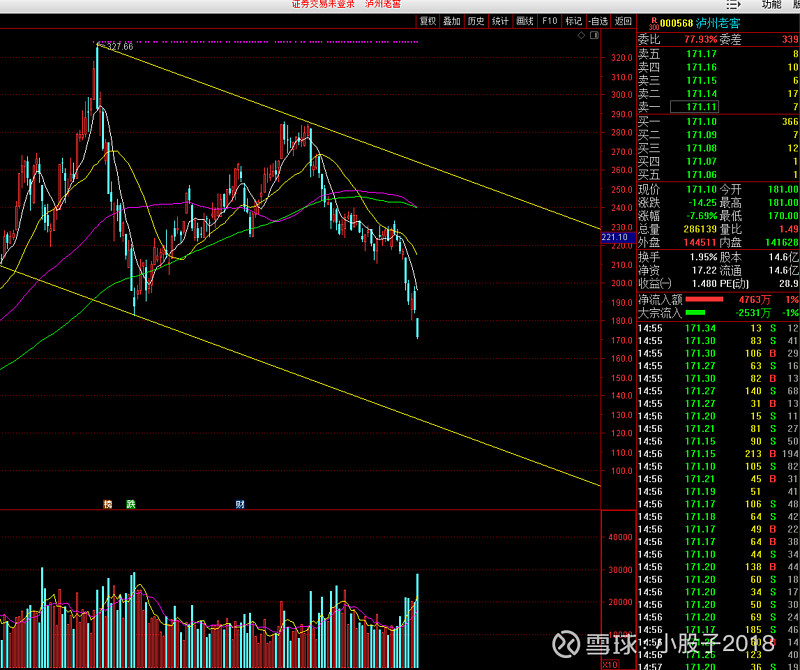Screen dimensions: 800x670
Task: Click the 卖五 price 171.17
Action: (702, 54)
